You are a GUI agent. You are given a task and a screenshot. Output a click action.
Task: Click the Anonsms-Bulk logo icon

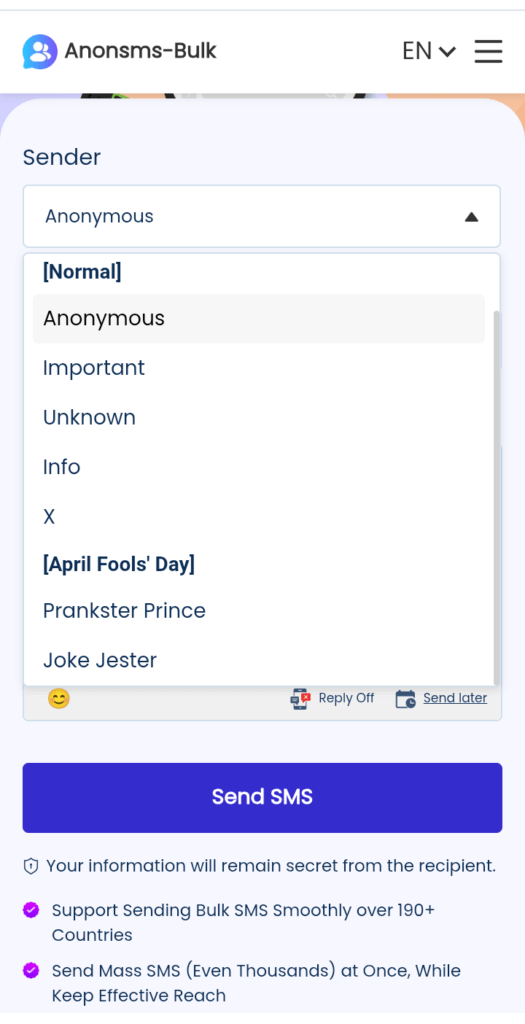click(x=40, y=52)
